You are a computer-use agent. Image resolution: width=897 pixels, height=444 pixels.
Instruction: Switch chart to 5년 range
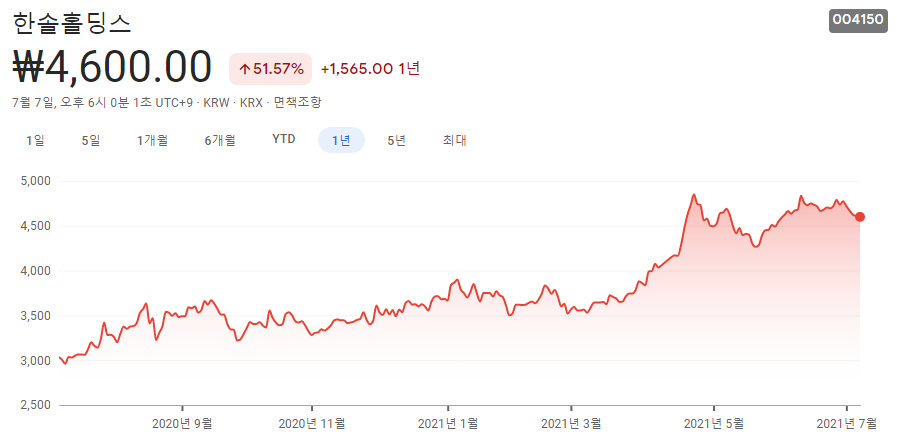(x=396, y=140)
